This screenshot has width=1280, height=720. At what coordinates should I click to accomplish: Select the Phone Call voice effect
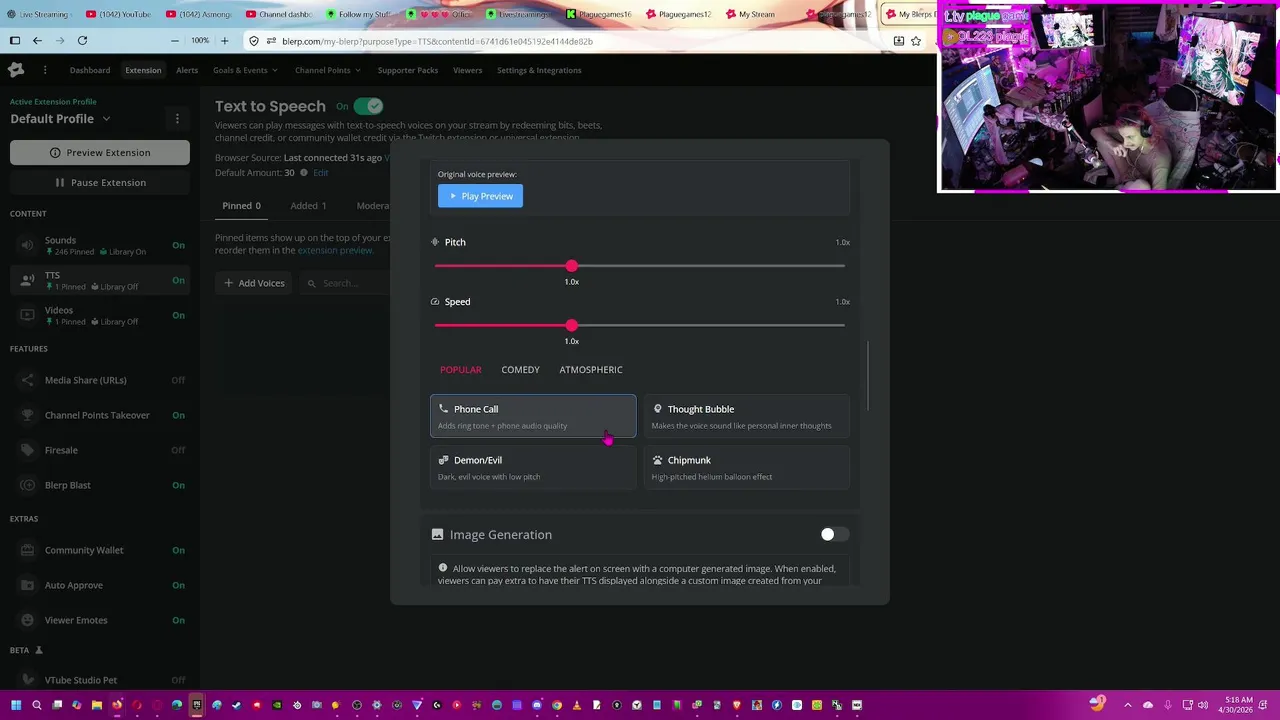click(533, 416)
